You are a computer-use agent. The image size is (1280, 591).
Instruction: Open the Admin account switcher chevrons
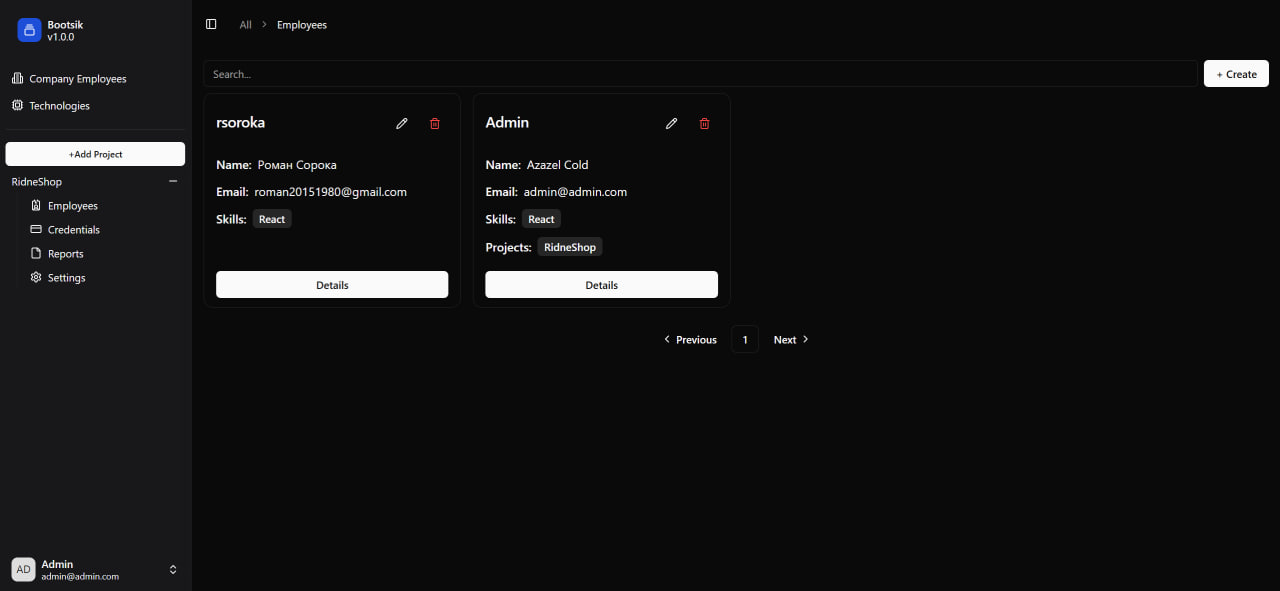(x=173, y=569)
